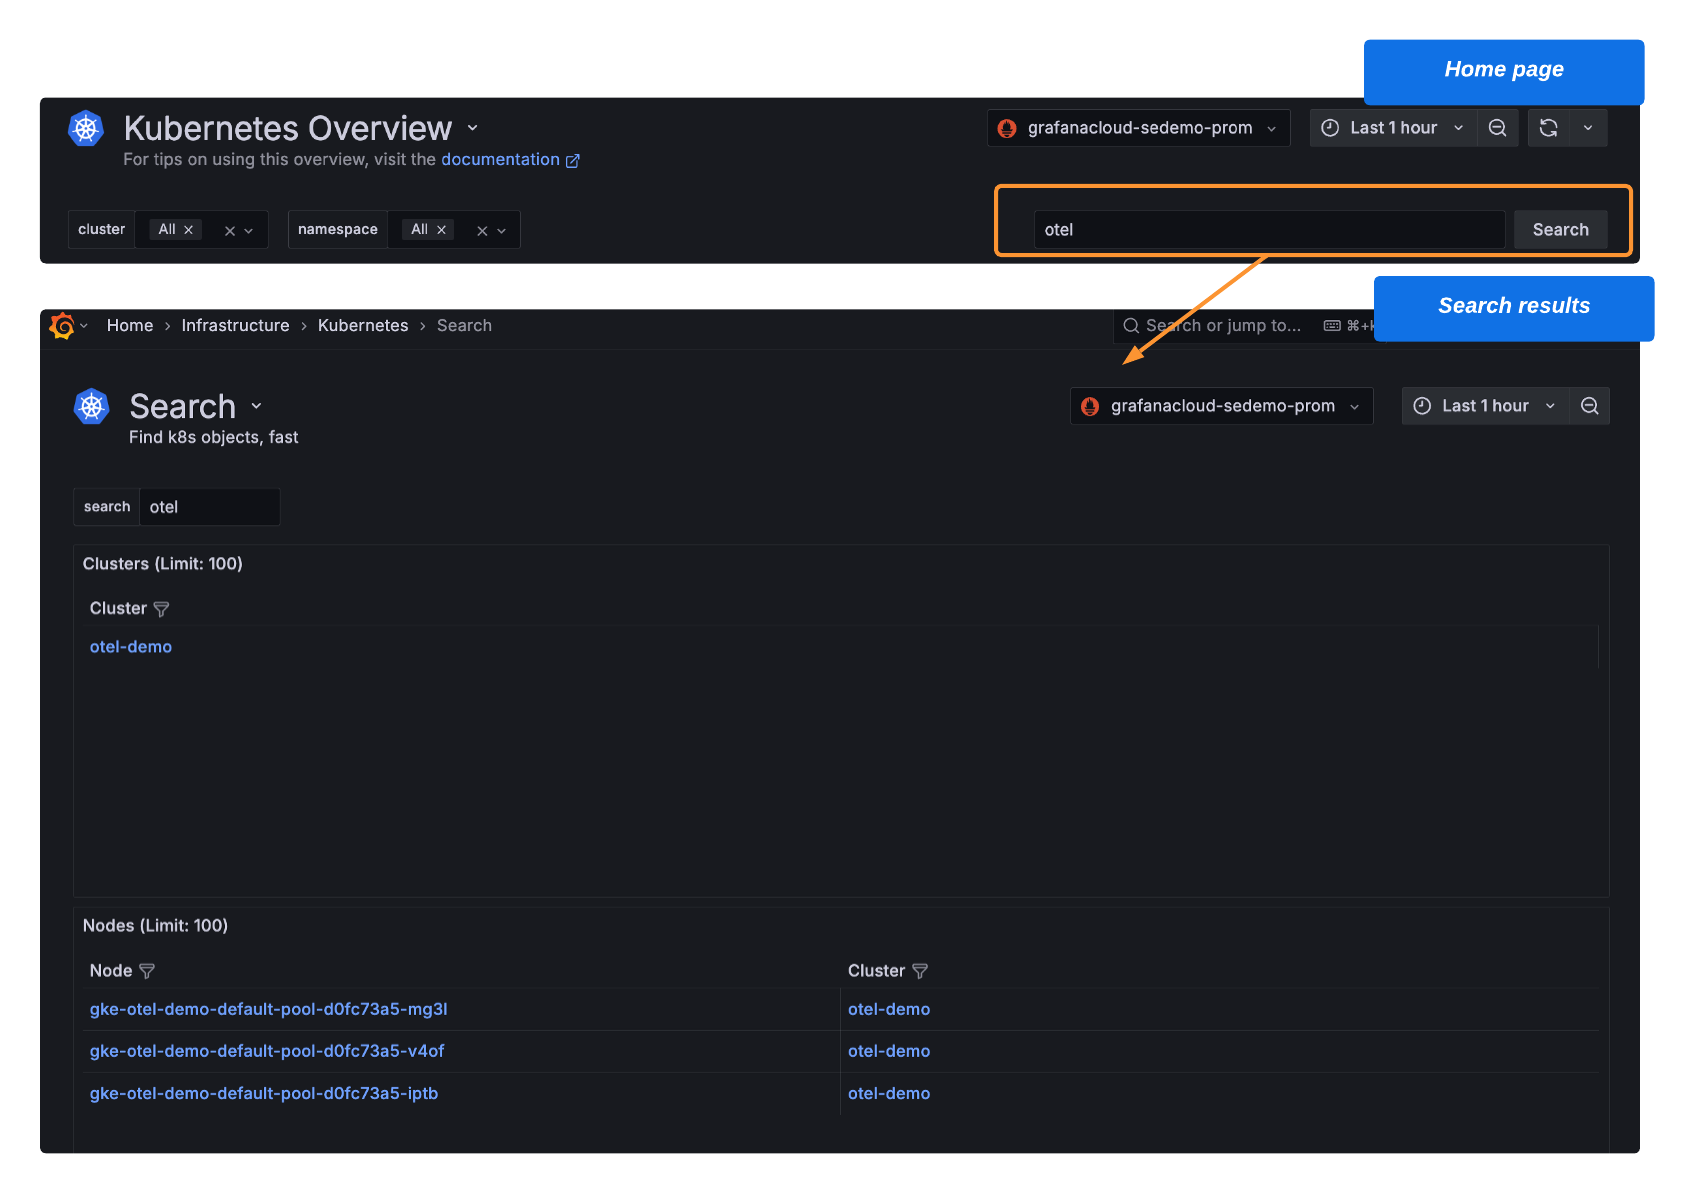
Task: Open Last 1 hour picker in Kubernetes Overview
Action: pos(1393,128)
